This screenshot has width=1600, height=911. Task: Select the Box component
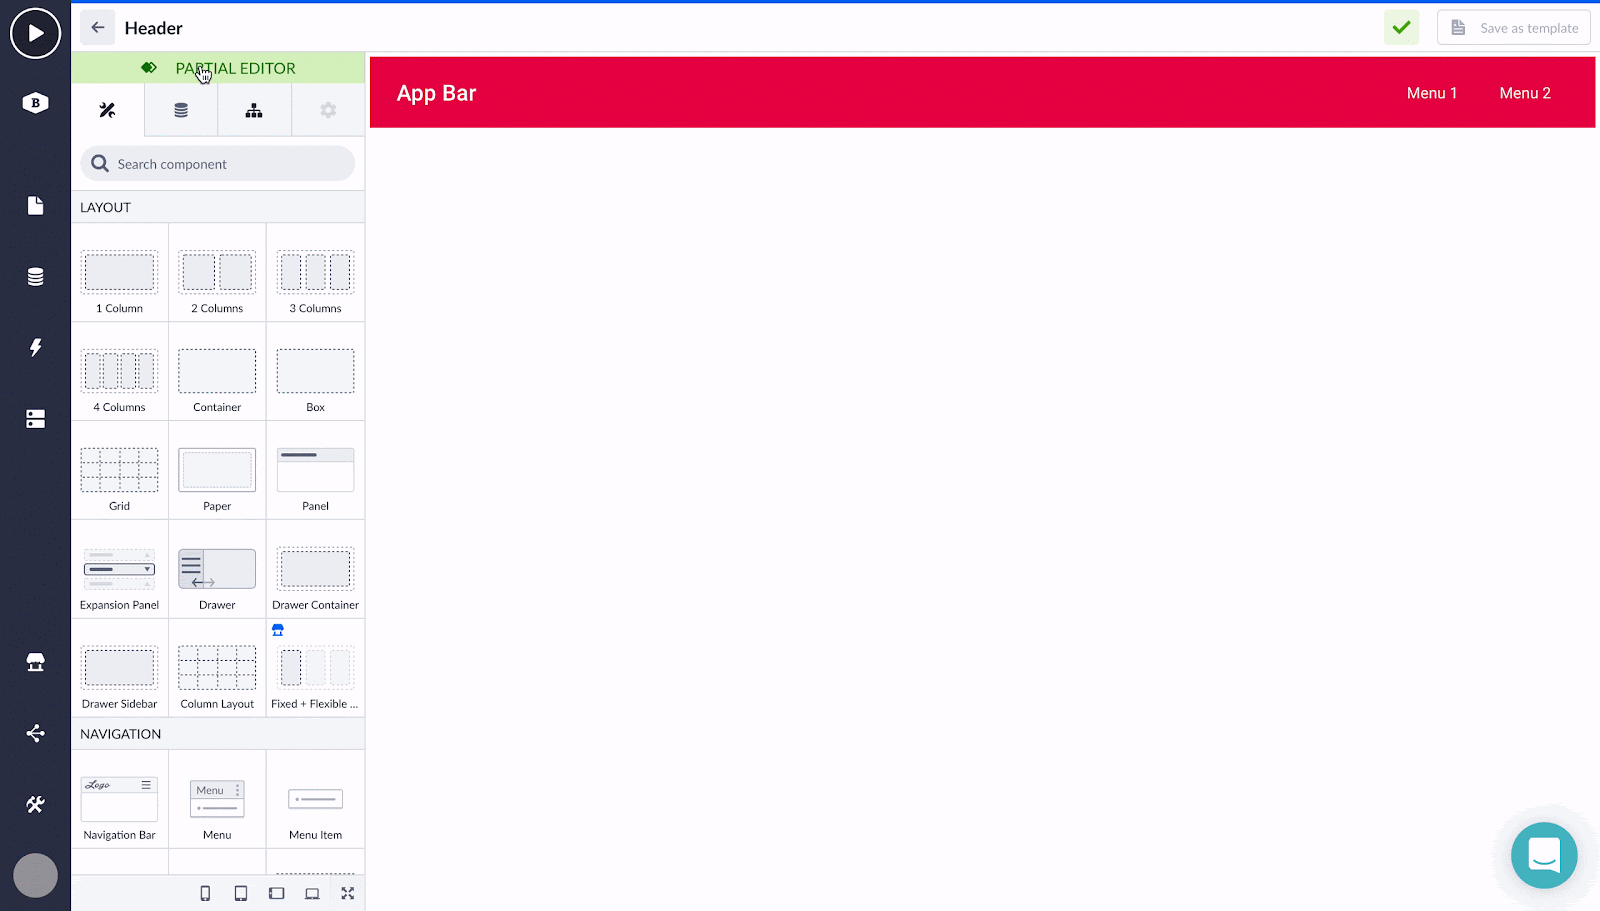tap(316, 371)
